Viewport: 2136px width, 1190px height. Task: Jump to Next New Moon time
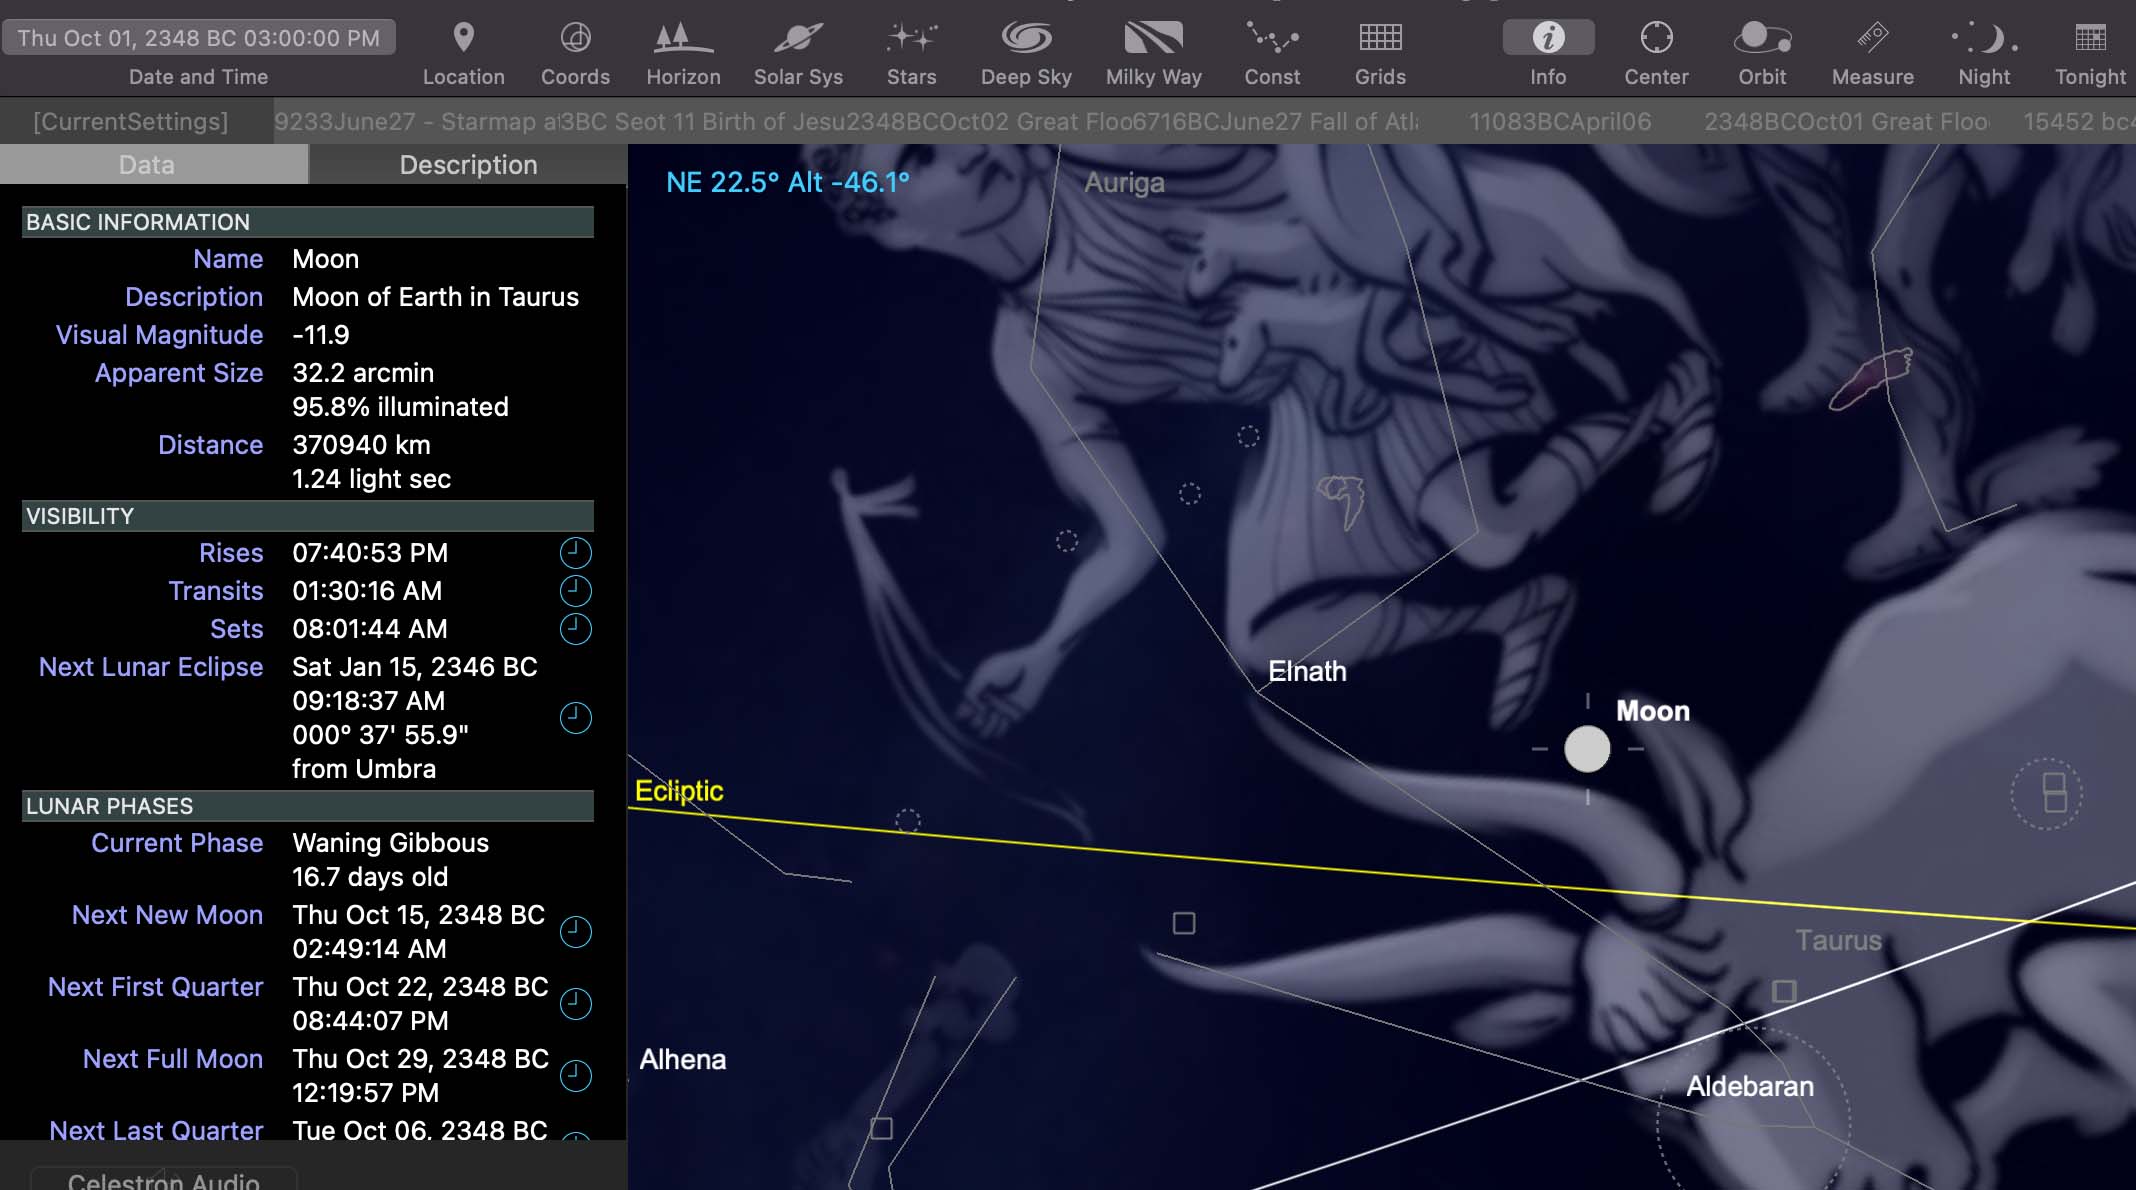pyautogui.click(x=575, y=932)
